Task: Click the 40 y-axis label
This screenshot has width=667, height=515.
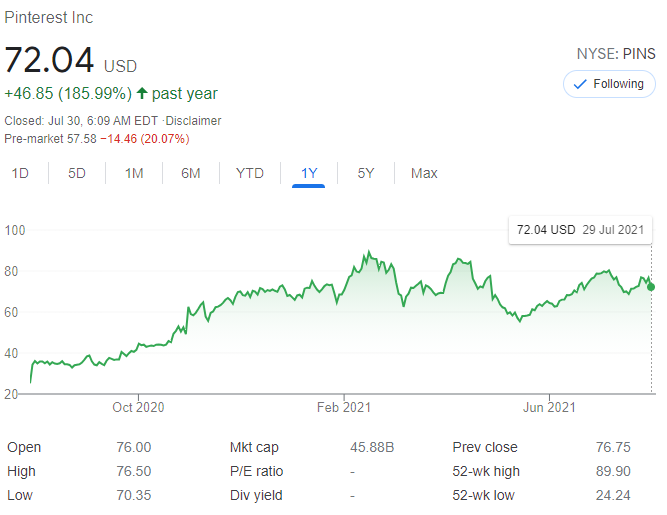Action: tap(11, 353)
